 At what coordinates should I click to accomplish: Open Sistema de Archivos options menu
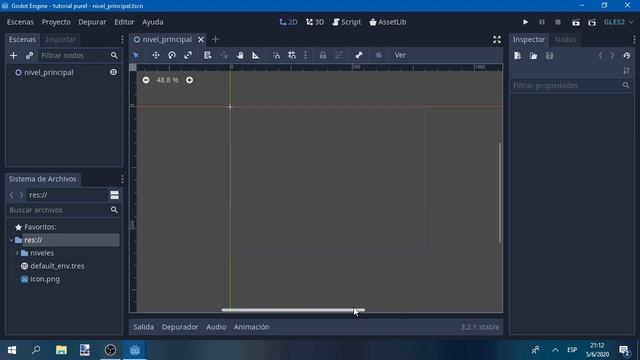(x=122, y=179)
